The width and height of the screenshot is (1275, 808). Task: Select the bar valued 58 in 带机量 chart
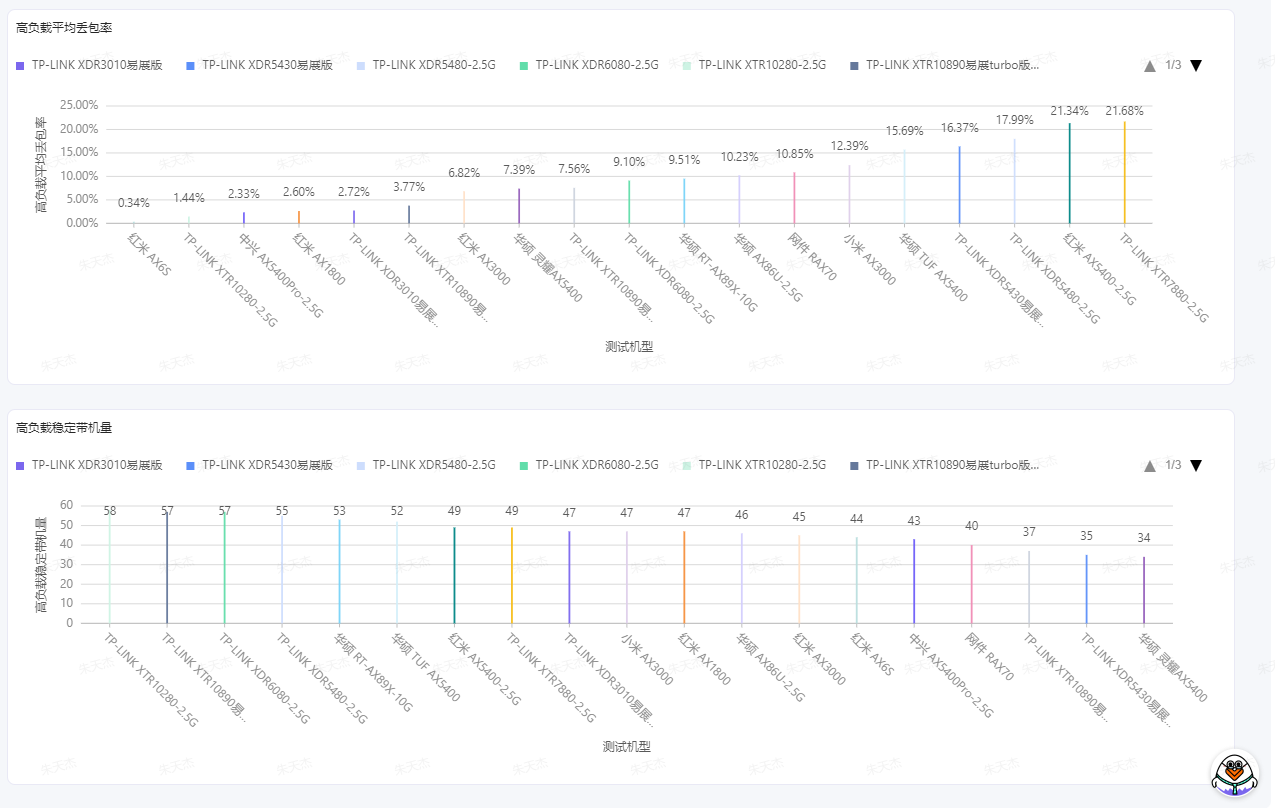pyautogui.click(x=109, y=567)
